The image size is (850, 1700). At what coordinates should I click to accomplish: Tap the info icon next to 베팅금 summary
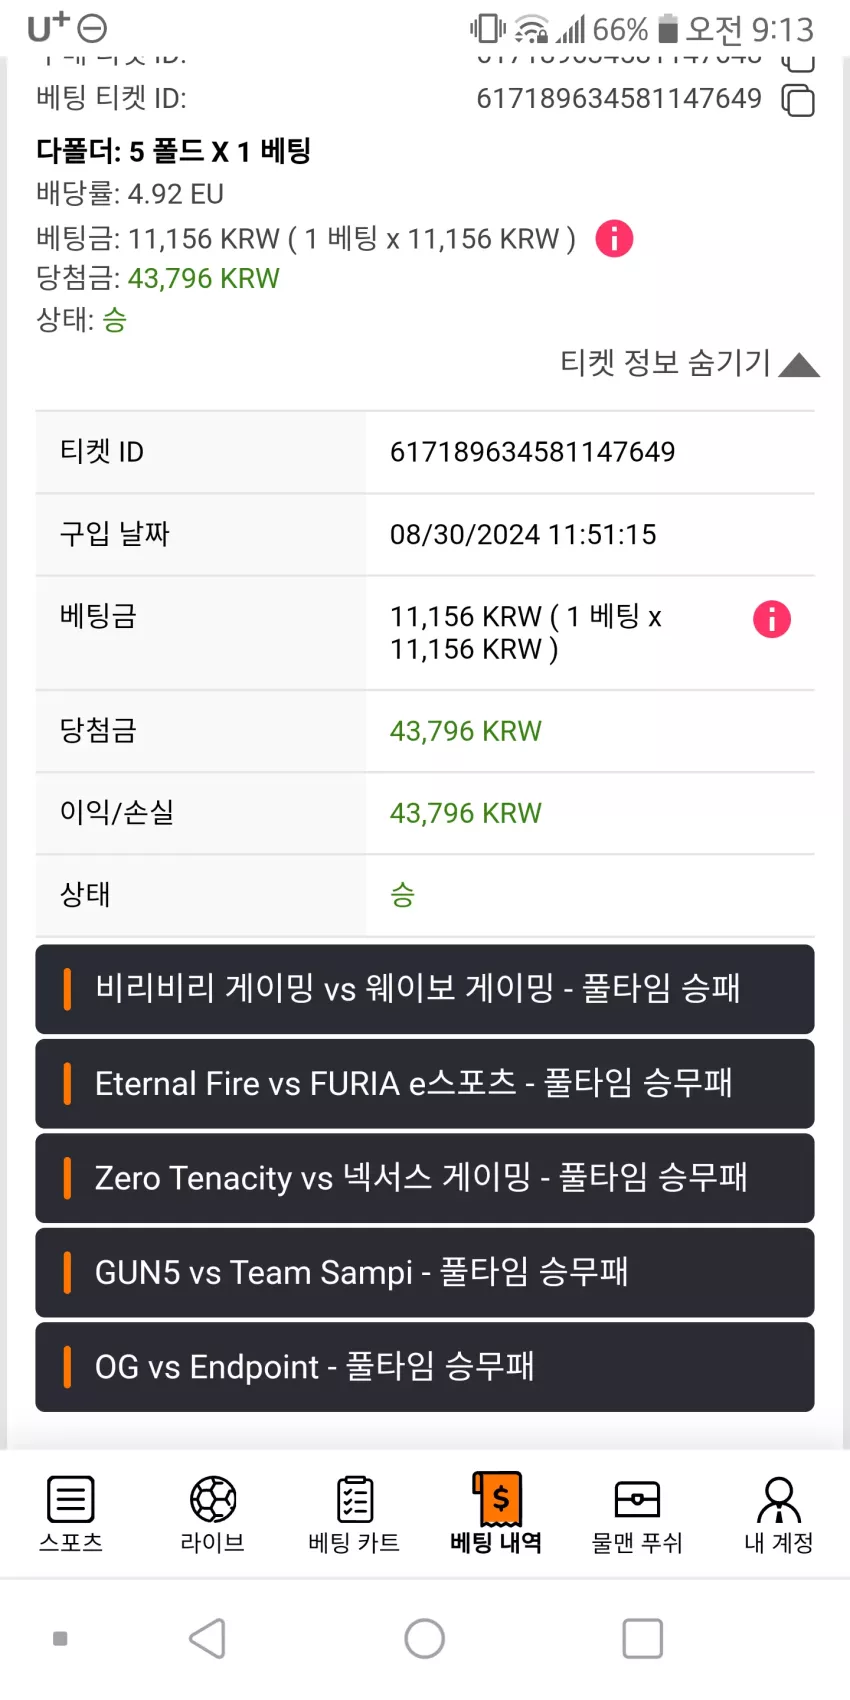point(614,239)
